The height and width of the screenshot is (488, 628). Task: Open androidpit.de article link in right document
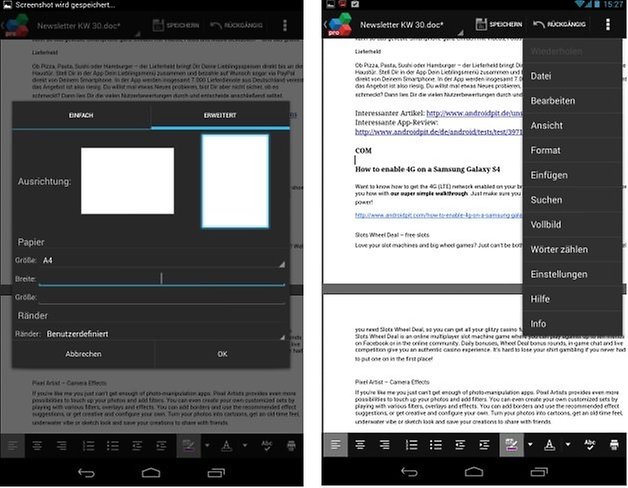point(475,113)
